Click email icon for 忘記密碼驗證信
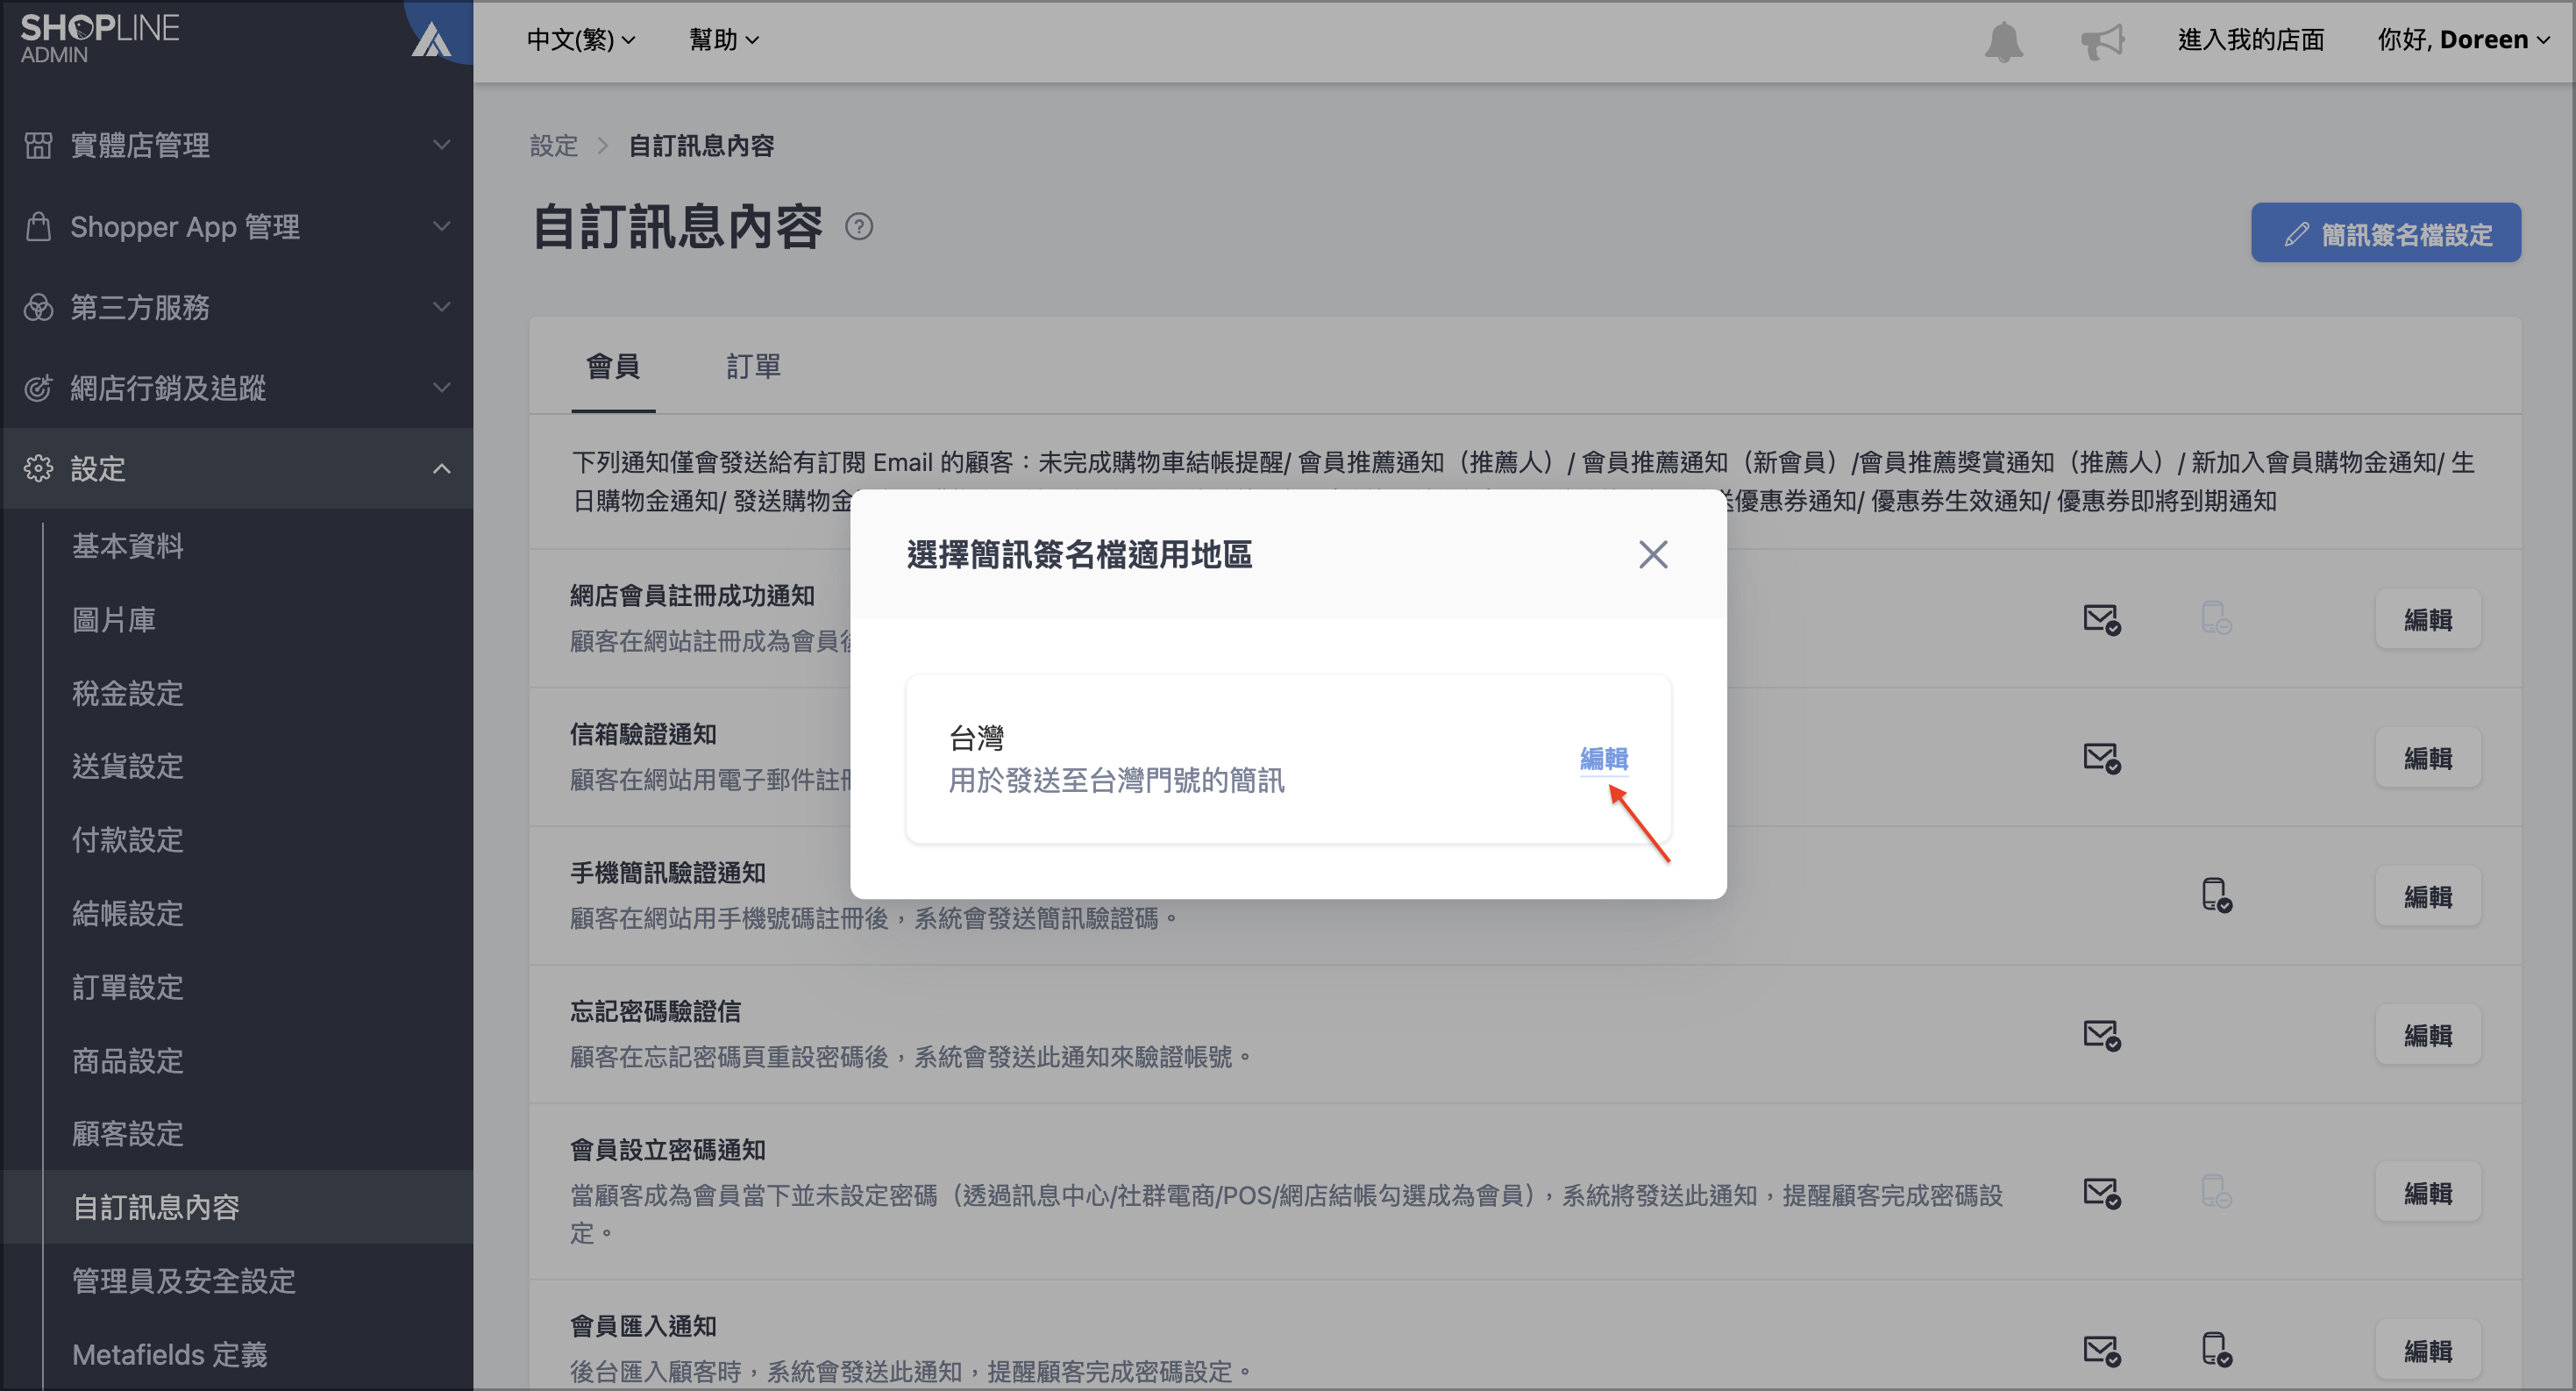This screenshot has height=1391, width=2576. coord(2102,1034)
